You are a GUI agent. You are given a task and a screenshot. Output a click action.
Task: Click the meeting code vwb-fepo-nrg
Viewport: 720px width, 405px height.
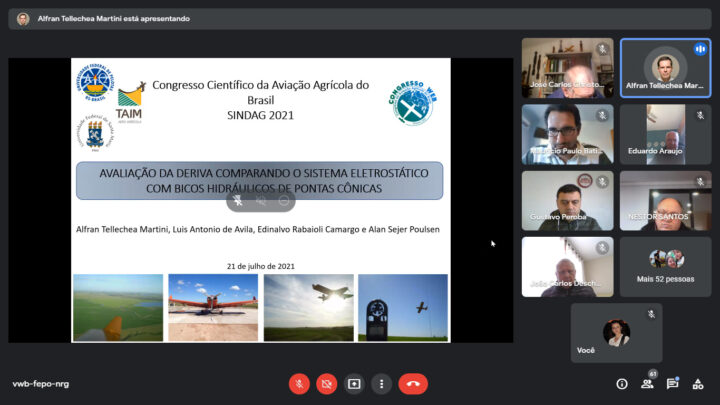41,384
